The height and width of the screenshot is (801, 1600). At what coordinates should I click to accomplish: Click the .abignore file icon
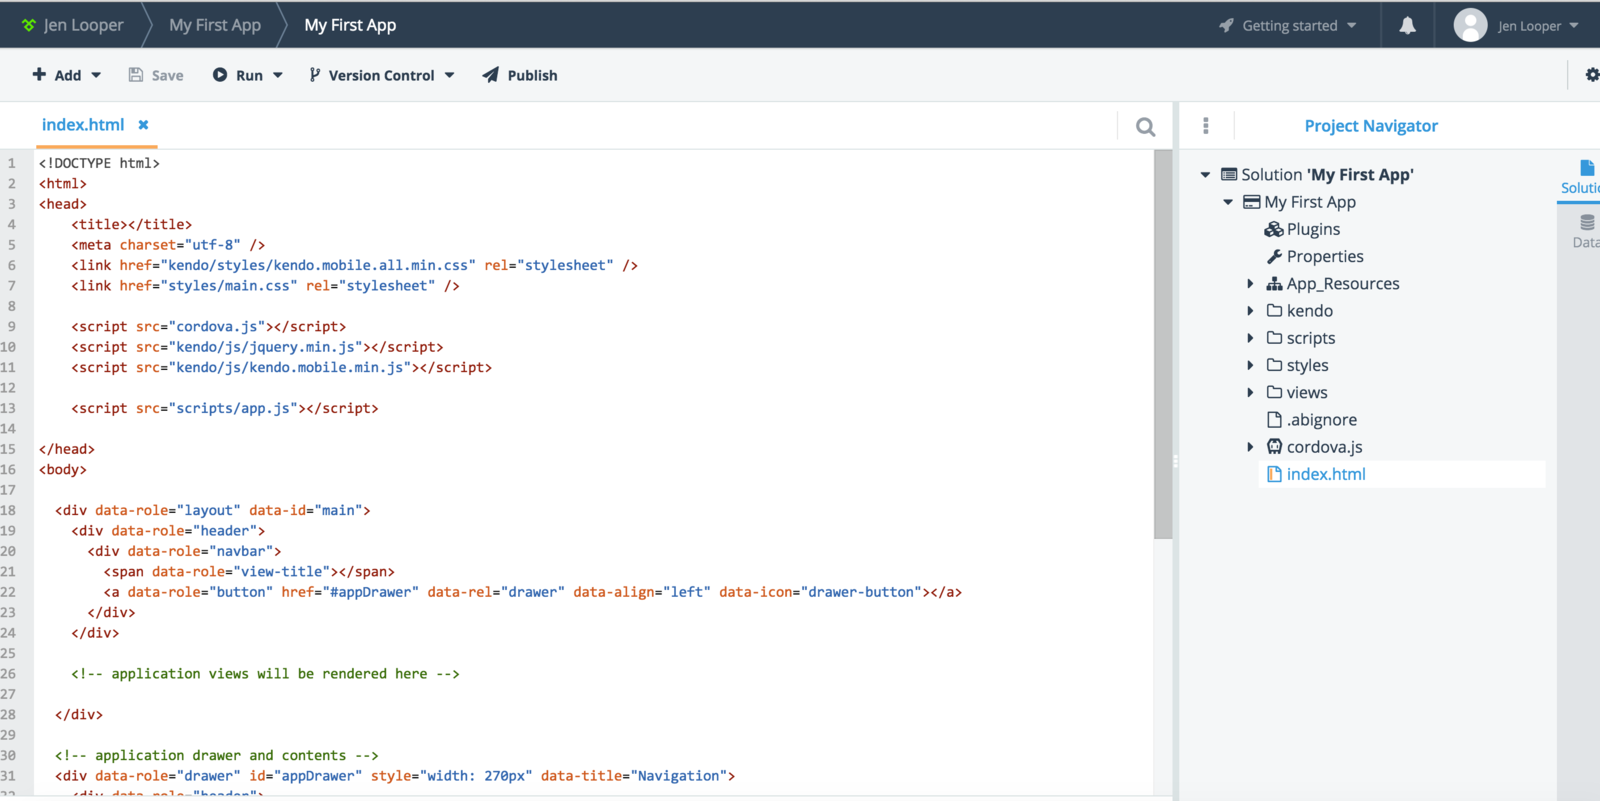pyautogui.click(x=1274, y=420)
